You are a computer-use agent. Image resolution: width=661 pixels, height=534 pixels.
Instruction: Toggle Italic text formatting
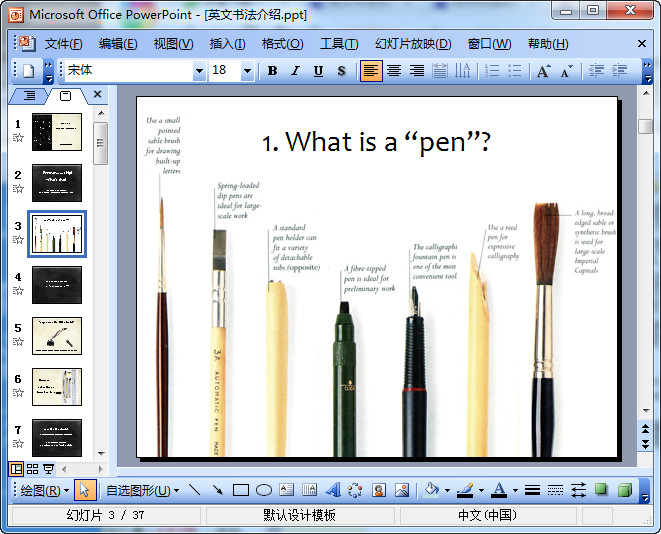click(x=295, y=71)
